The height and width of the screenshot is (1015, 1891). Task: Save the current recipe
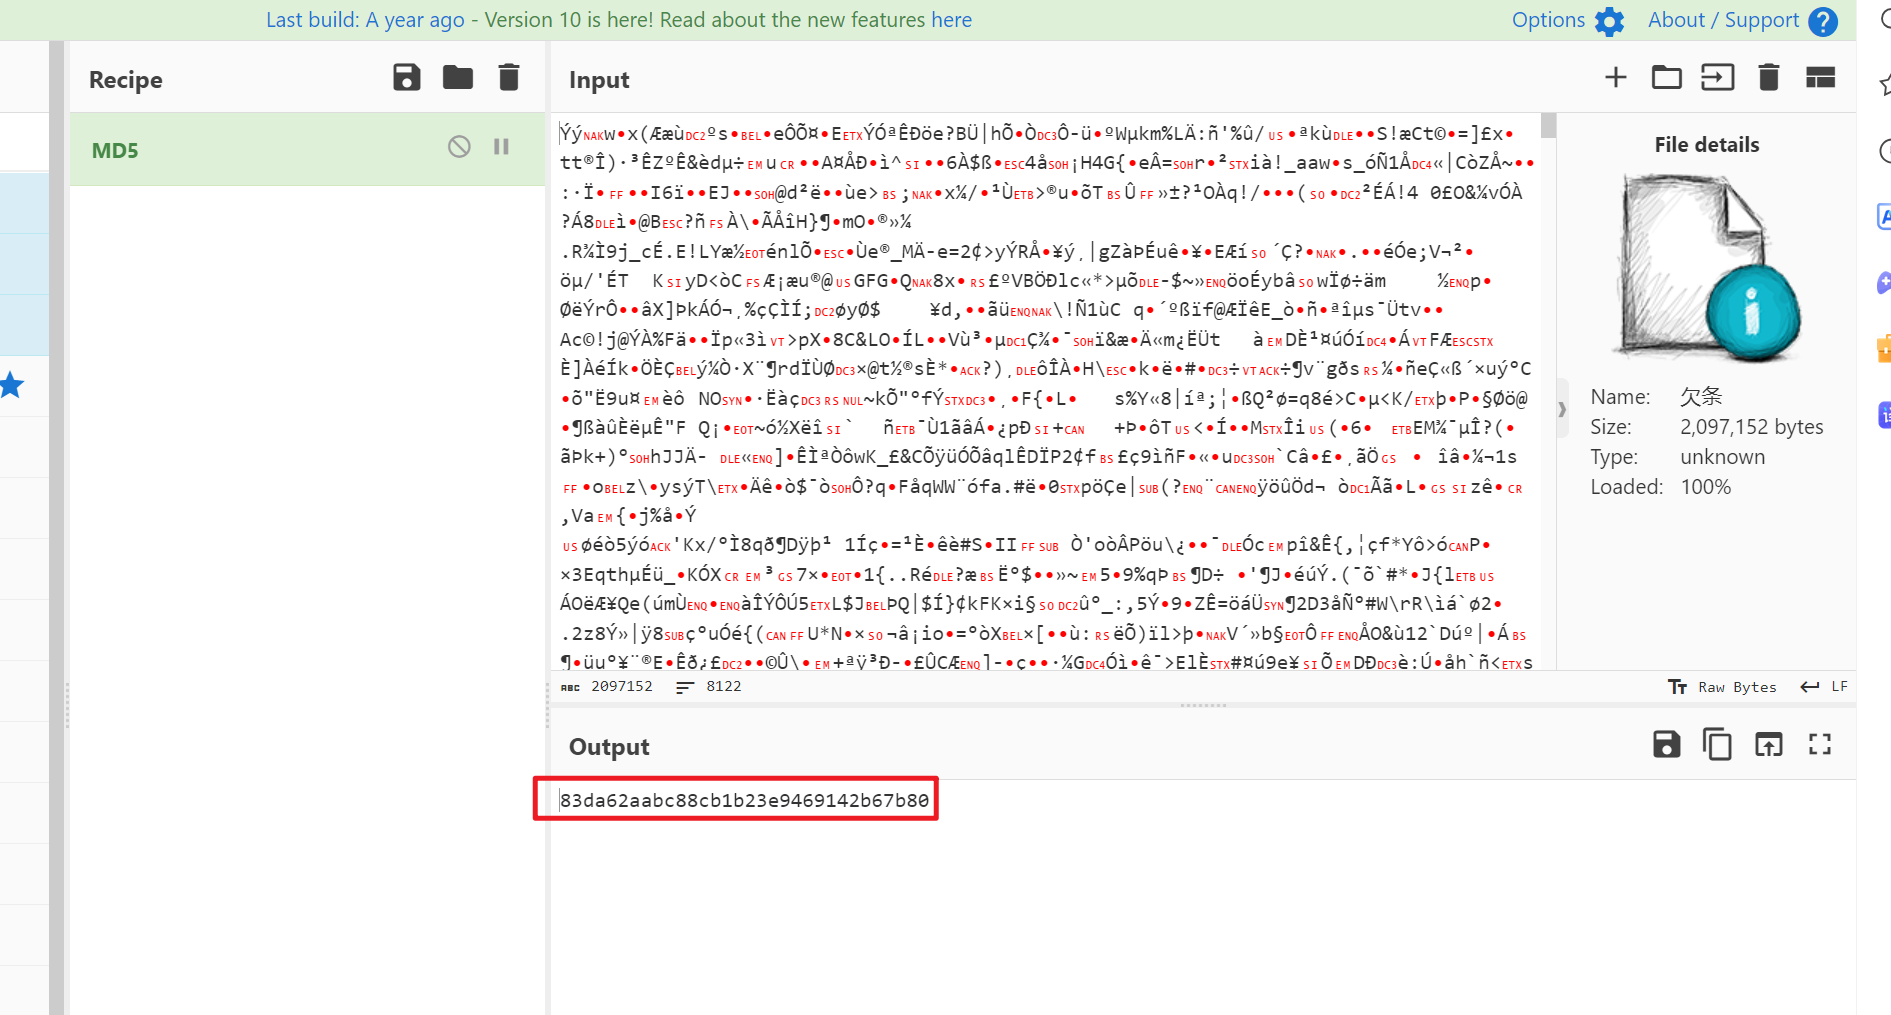click(406, 78)
